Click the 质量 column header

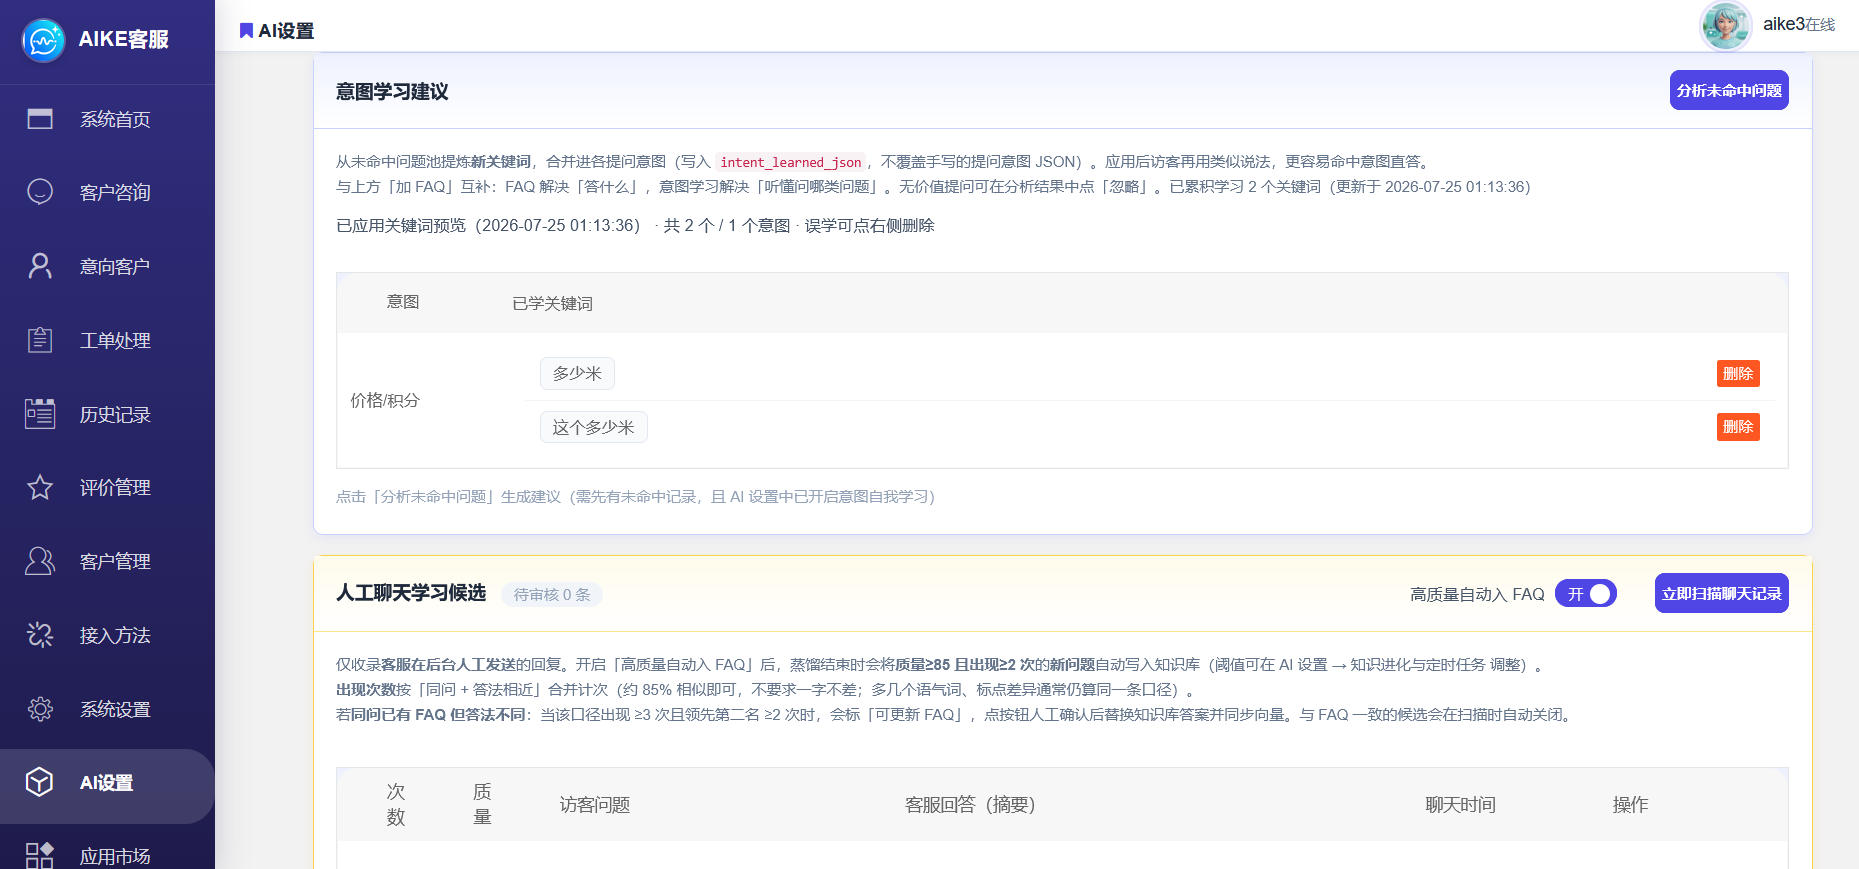coord(482,804)
